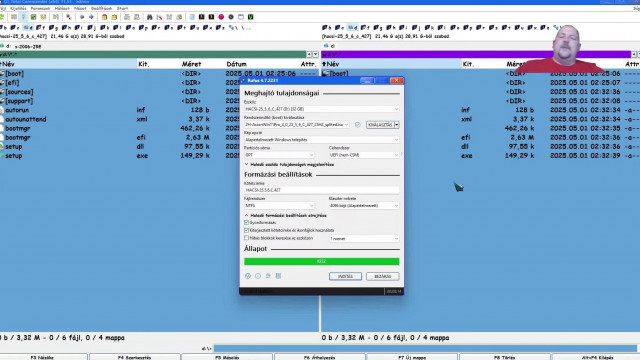Select drive g in right drive bar
The height and width of the screenshot is (360, 640).
point(378,28)
